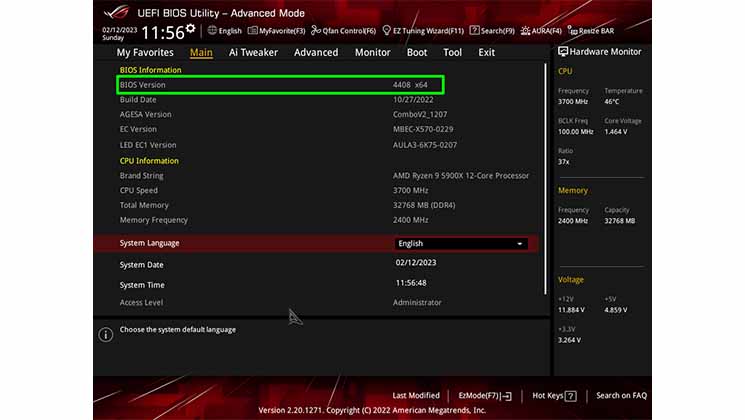Screen dimensions: 745x420
Task: Open the My Favorites tab
Action: tap(145, 52)
